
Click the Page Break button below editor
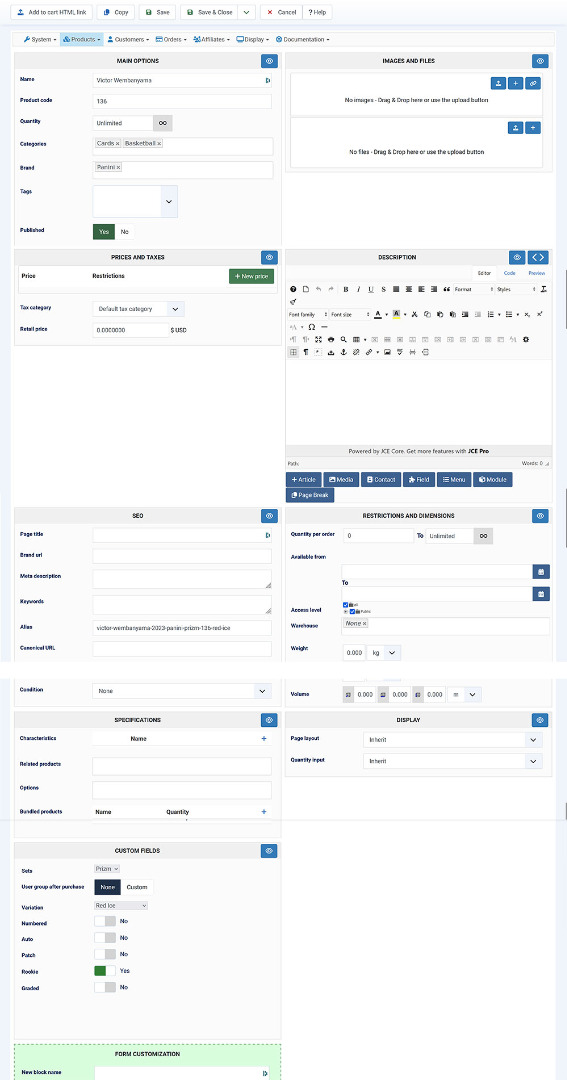310,495
